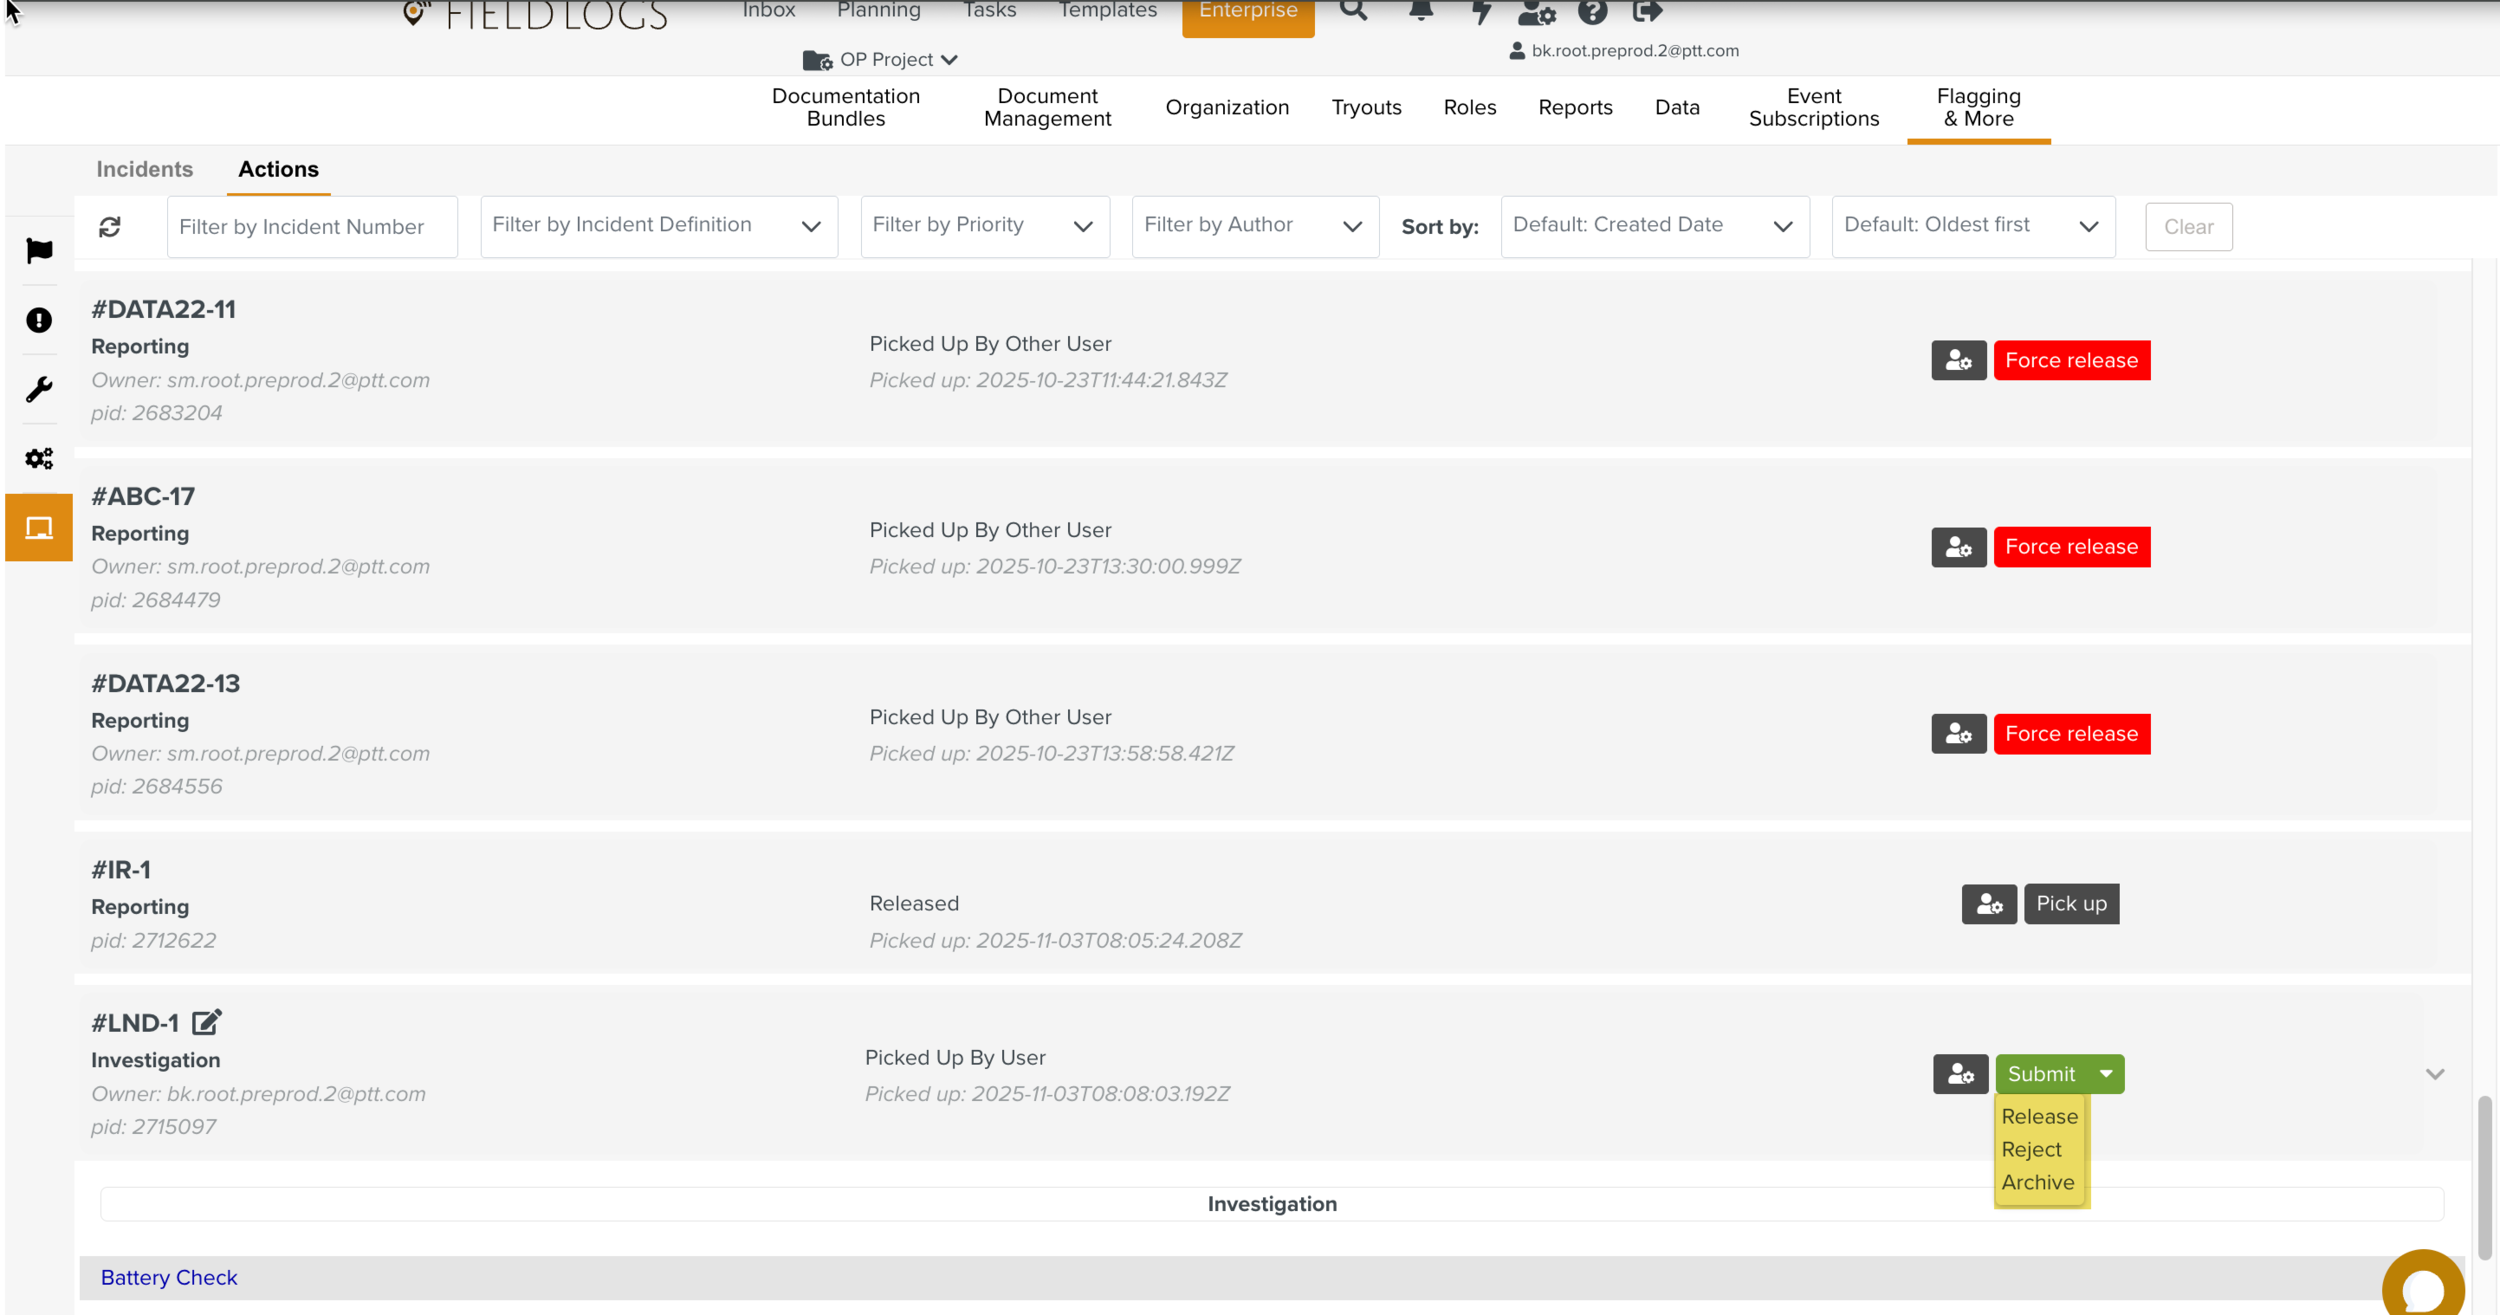Screen dimensions: 2500x1315
Task: Switch to the Incidents tab
Action: tap(144, 169)
